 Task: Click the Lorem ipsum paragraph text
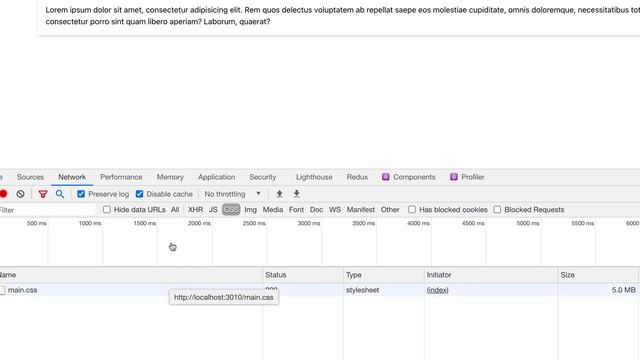tap(343, 16)
